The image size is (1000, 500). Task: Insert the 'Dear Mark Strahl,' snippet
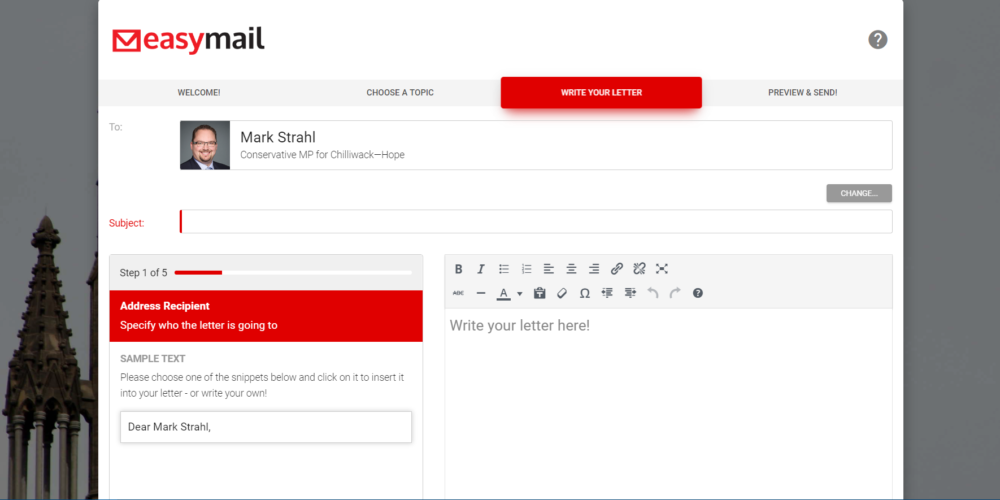pyautogui.click(x=265, y=427)
